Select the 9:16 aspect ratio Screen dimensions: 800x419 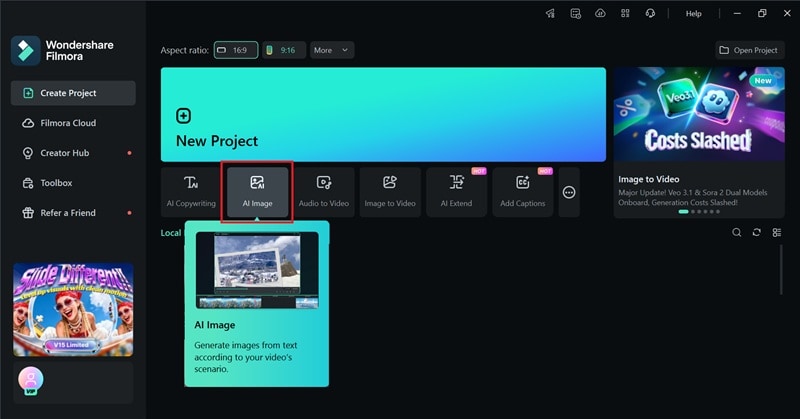coord(284,50)
